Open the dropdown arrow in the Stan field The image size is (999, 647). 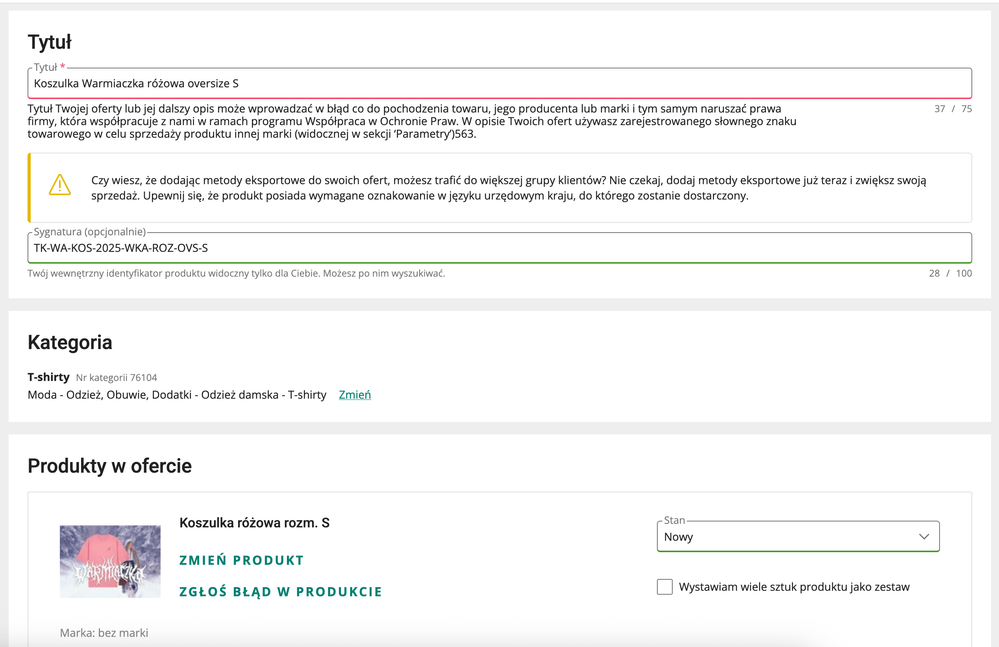pyautogui.click(x=923, y=537)
